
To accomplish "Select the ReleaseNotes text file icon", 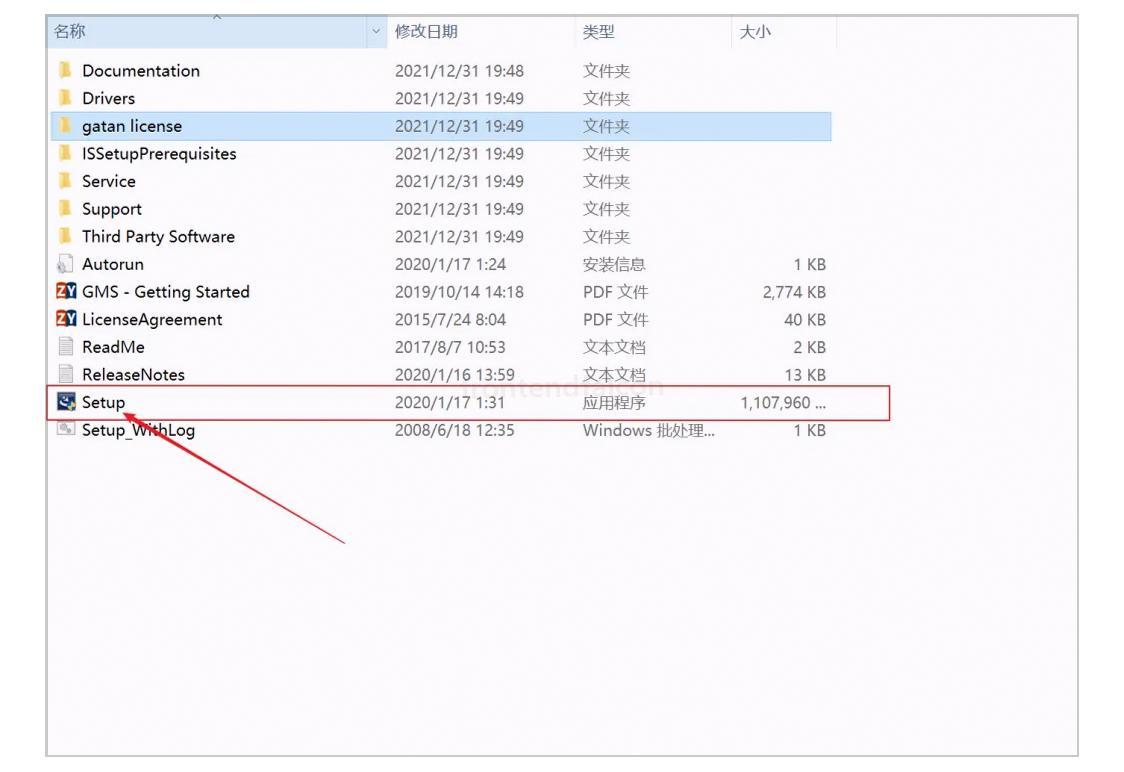I will tap(66, 373).
